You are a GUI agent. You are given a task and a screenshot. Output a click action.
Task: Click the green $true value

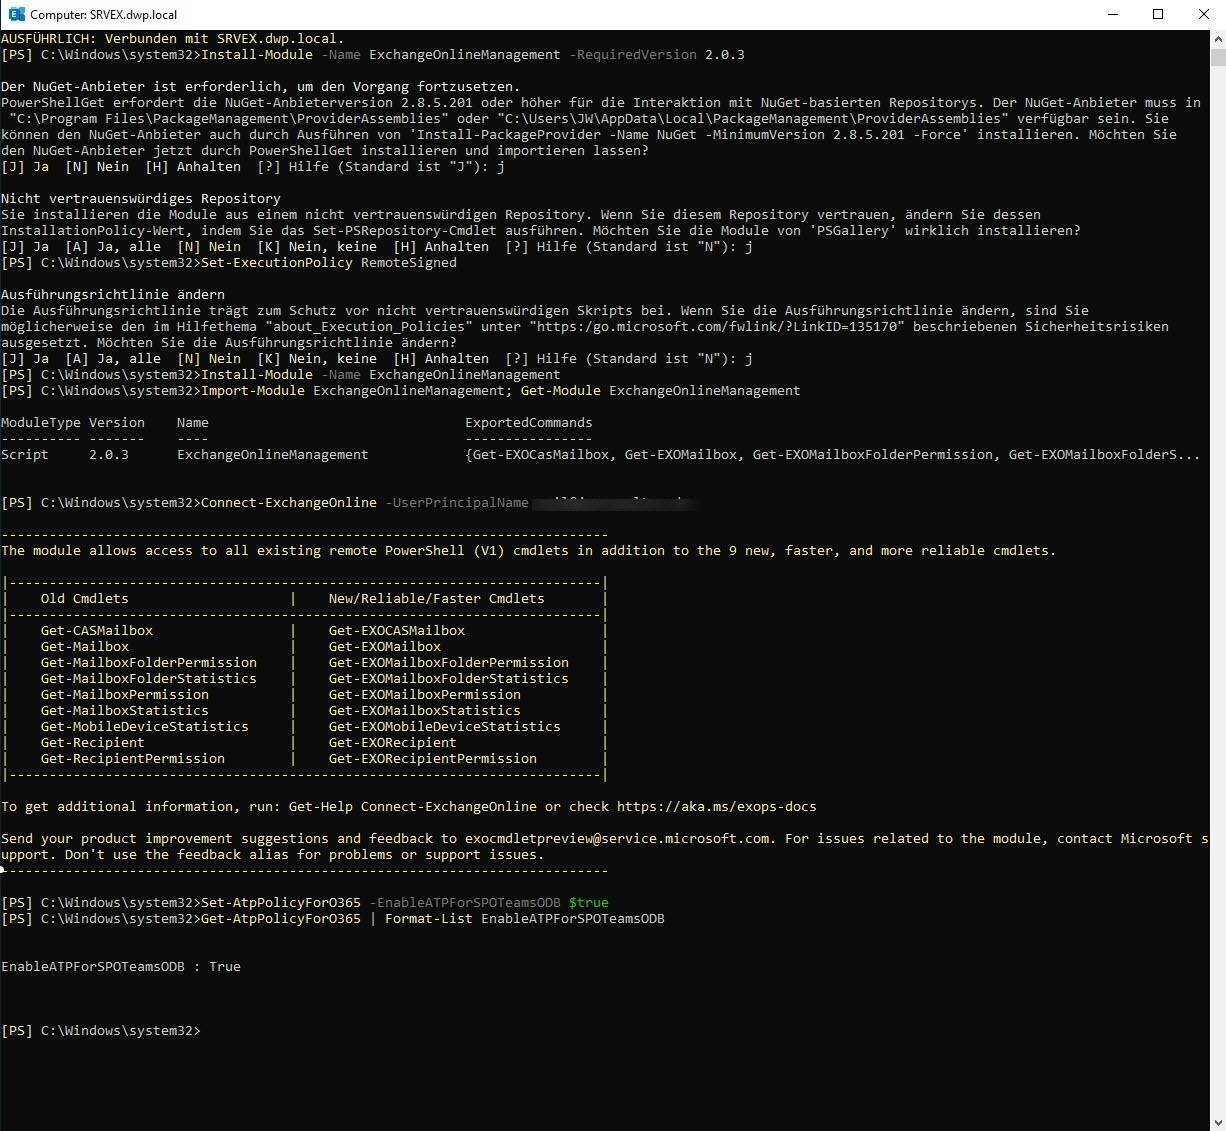pyautogui.click(x=588, y=902)
